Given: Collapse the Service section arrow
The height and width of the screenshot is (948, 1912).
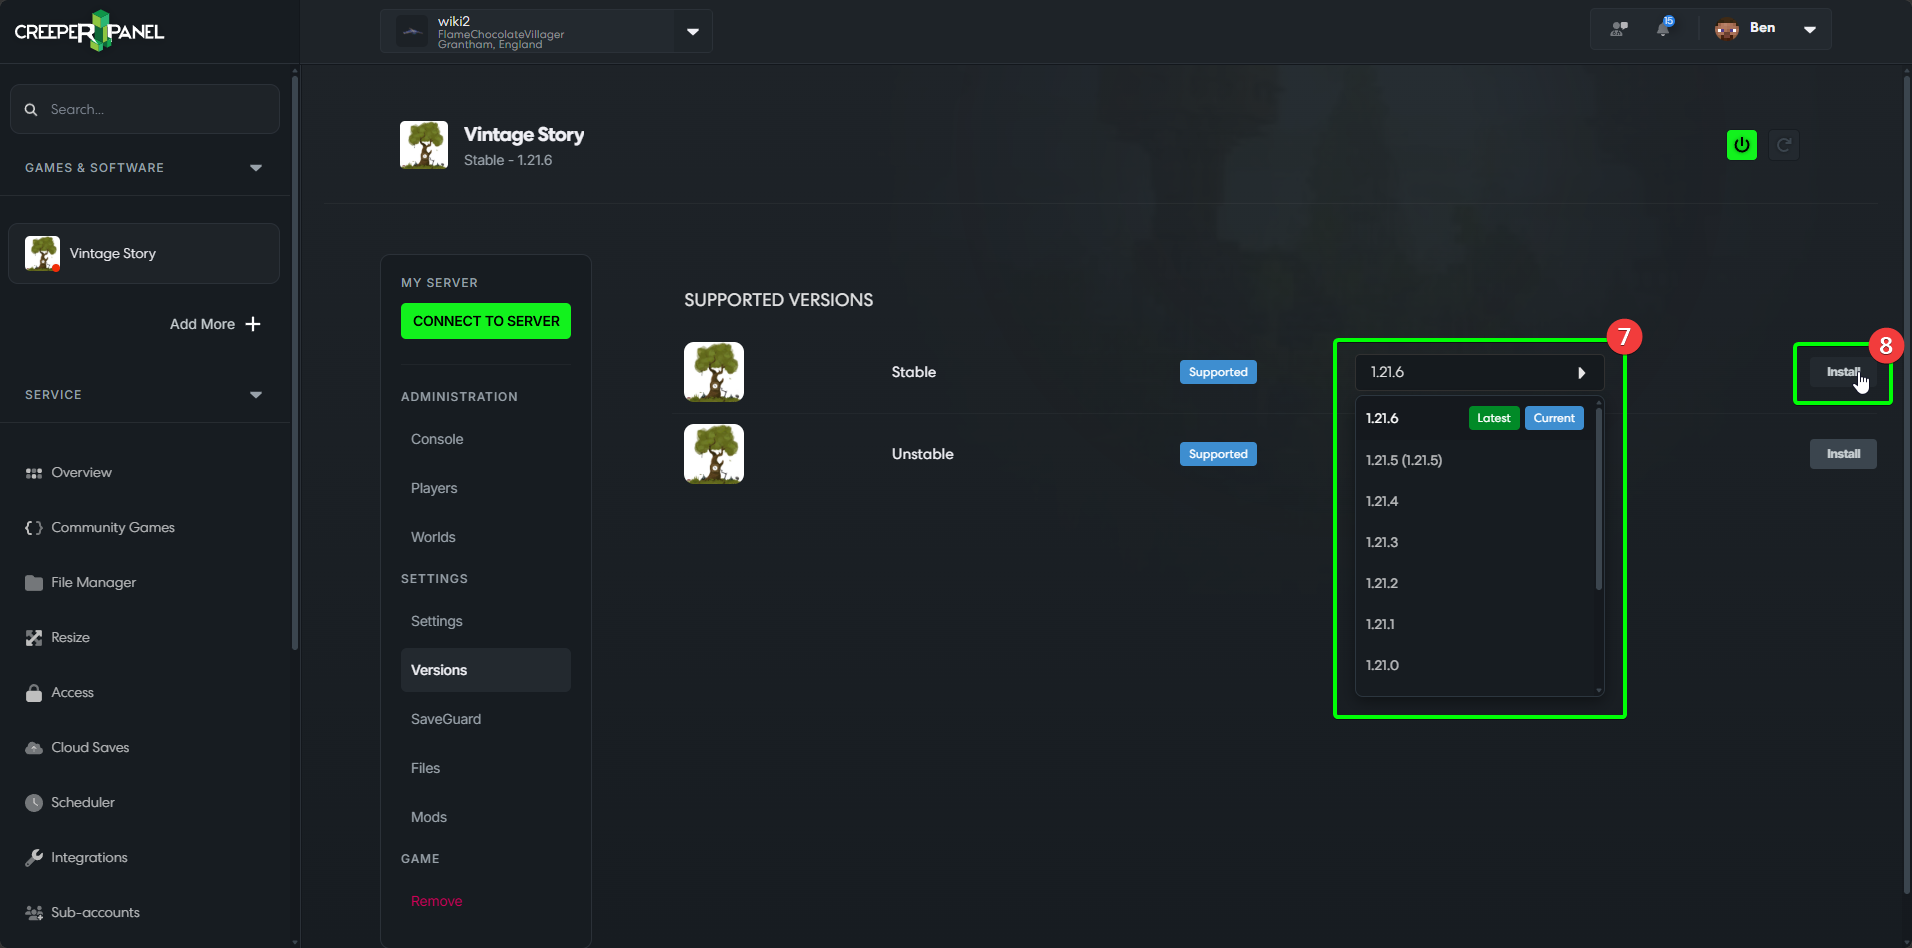Looking at the screenshot, I should click(x=256, y=395).
